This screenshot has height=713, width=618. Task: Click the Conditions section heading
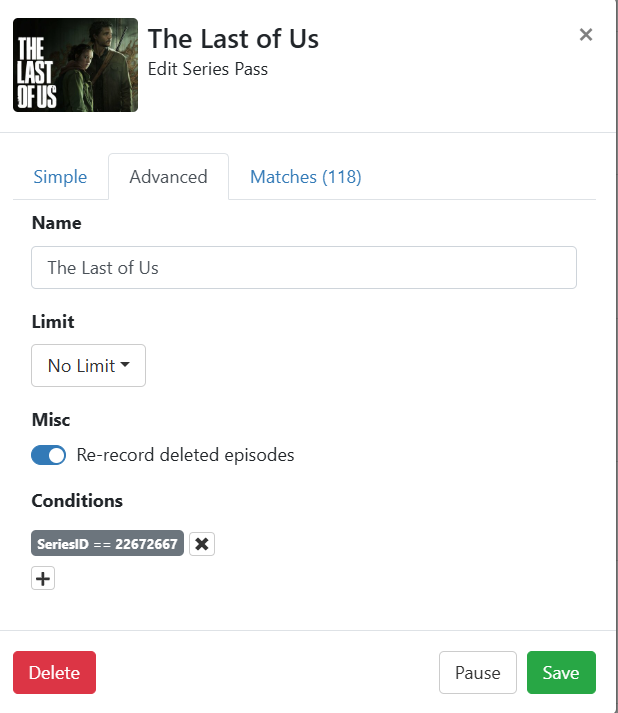(77, 501)
